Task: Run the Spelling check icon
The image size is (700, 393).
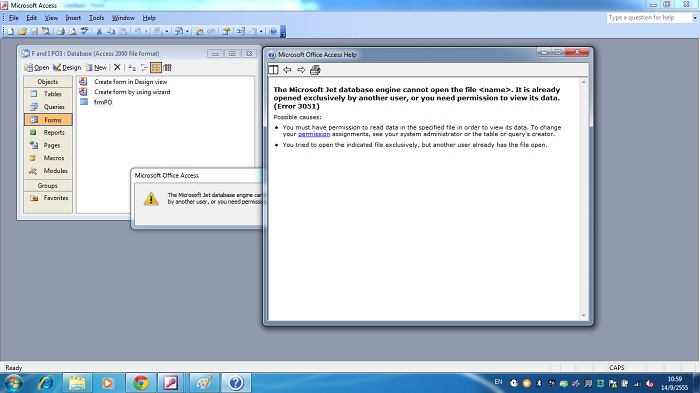Action: click(x=85, y=31)
